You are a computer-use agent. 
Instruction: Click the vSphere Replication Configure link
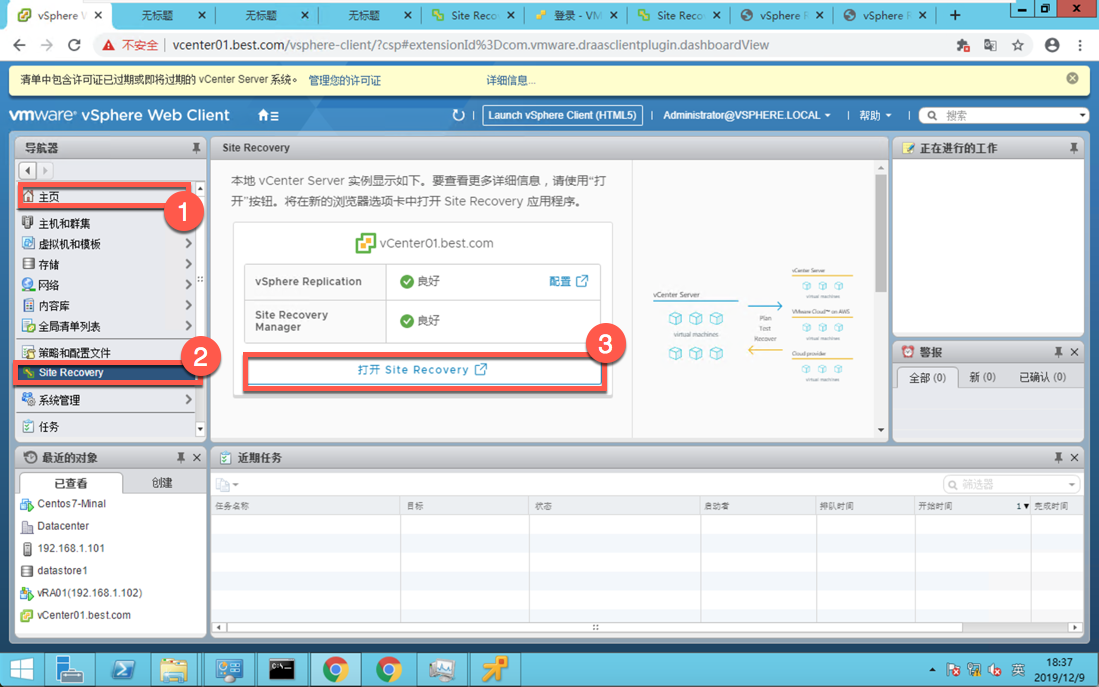click(x=568, y=281)
